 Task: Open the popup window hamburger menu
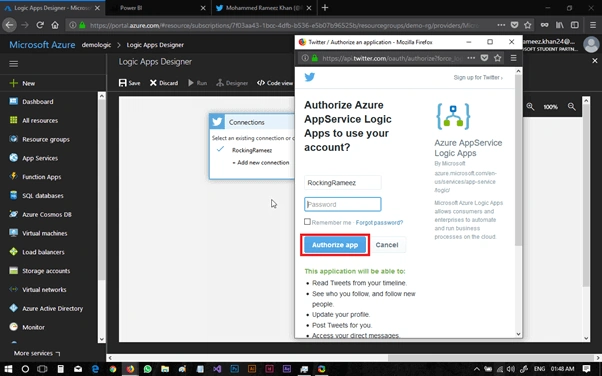pos(513,58)
